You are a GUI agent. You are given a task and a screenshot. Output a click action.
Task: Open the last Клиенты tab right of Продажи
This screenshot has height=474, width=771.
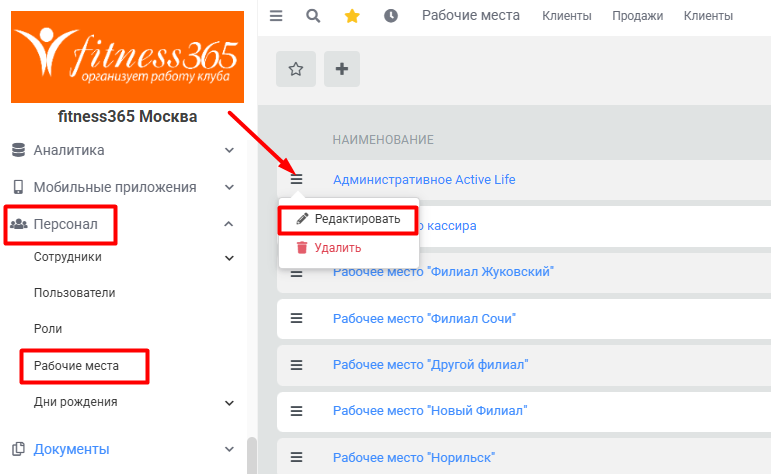pos(708,16)
